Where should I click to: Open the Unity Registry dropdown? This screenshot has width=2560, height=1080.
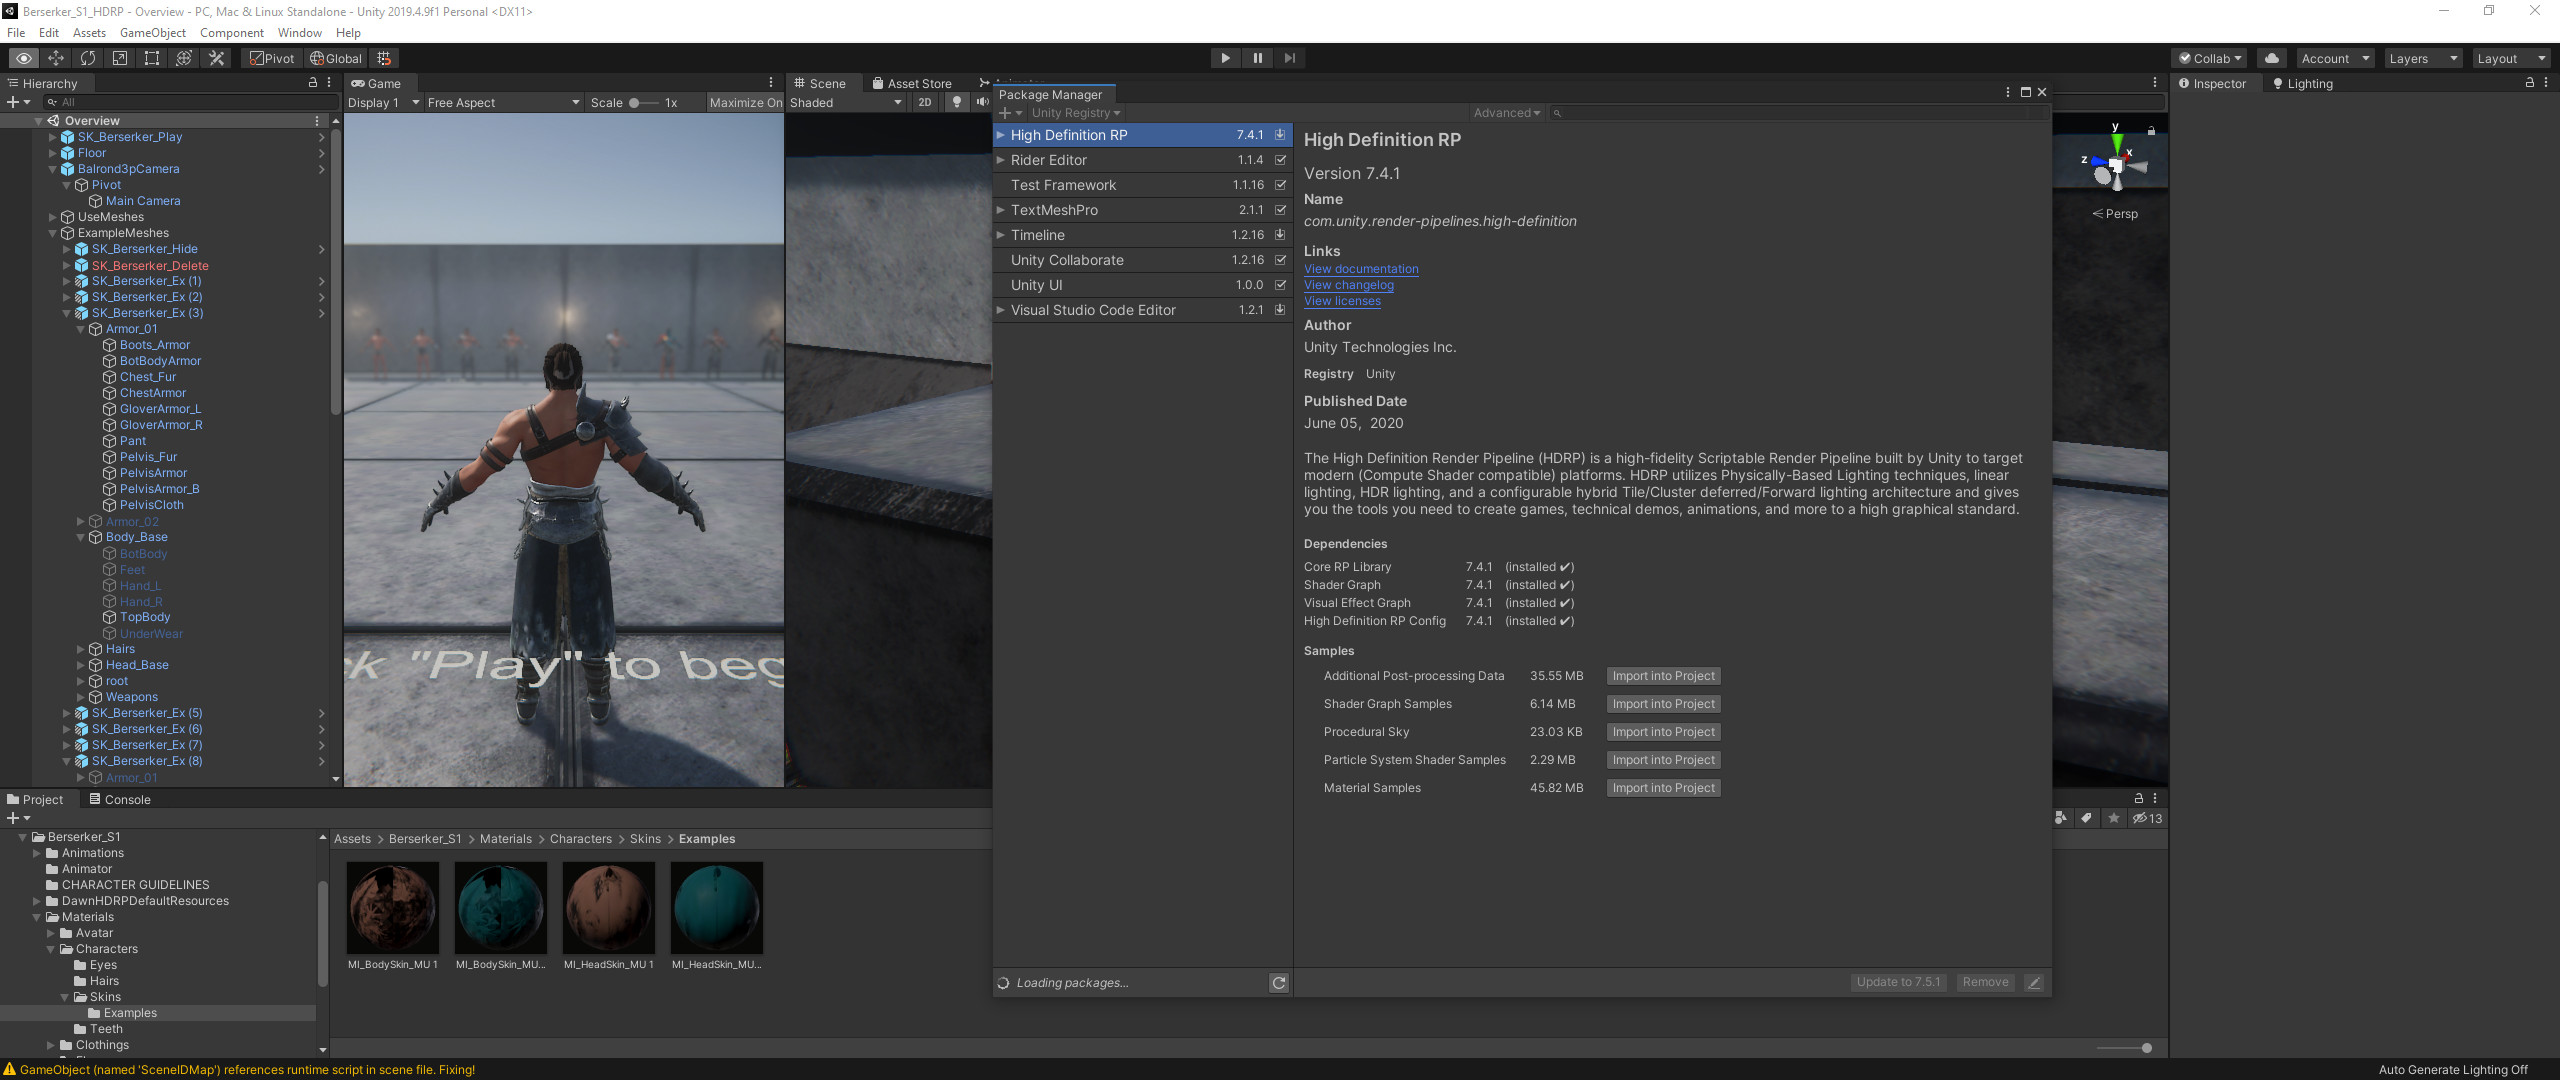click(1076, 113)
